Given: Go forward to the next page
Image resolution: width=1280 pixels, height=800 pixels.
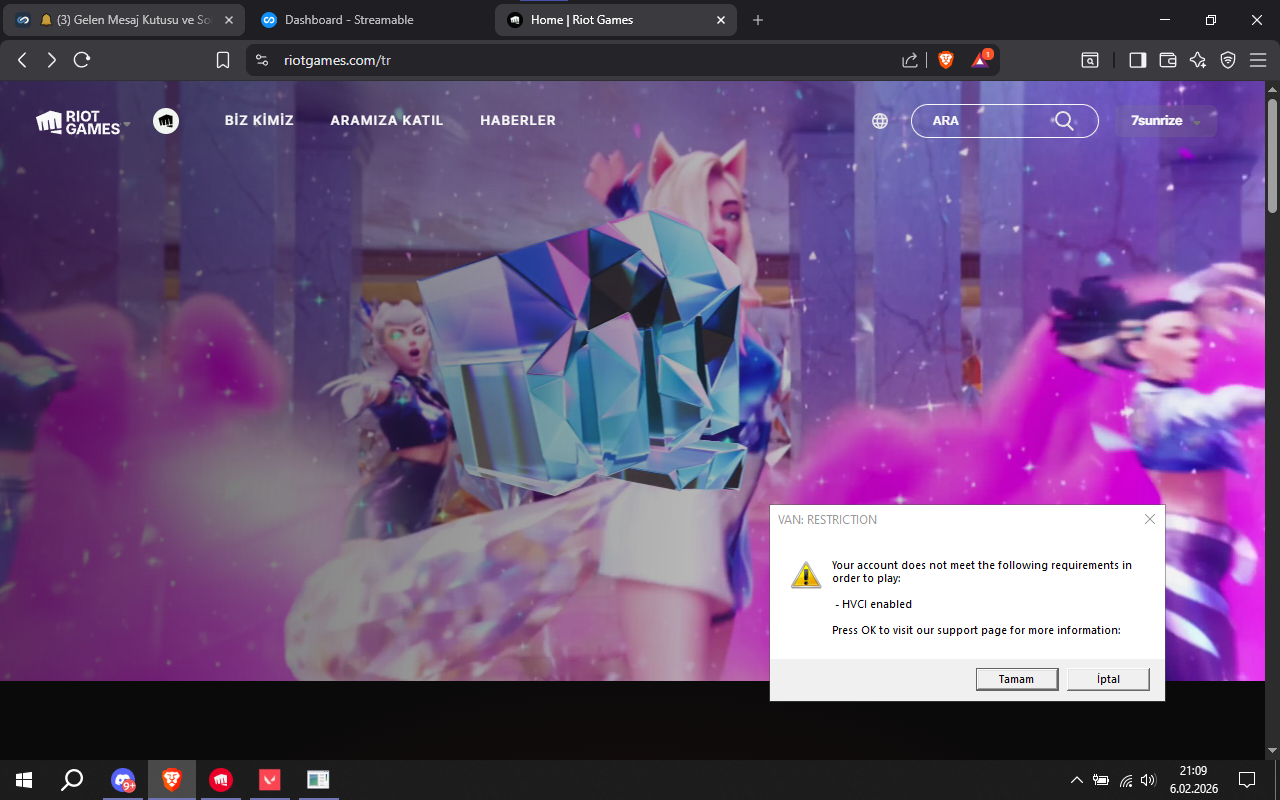Looking at the screenshot, I should (x=52, y=60).
